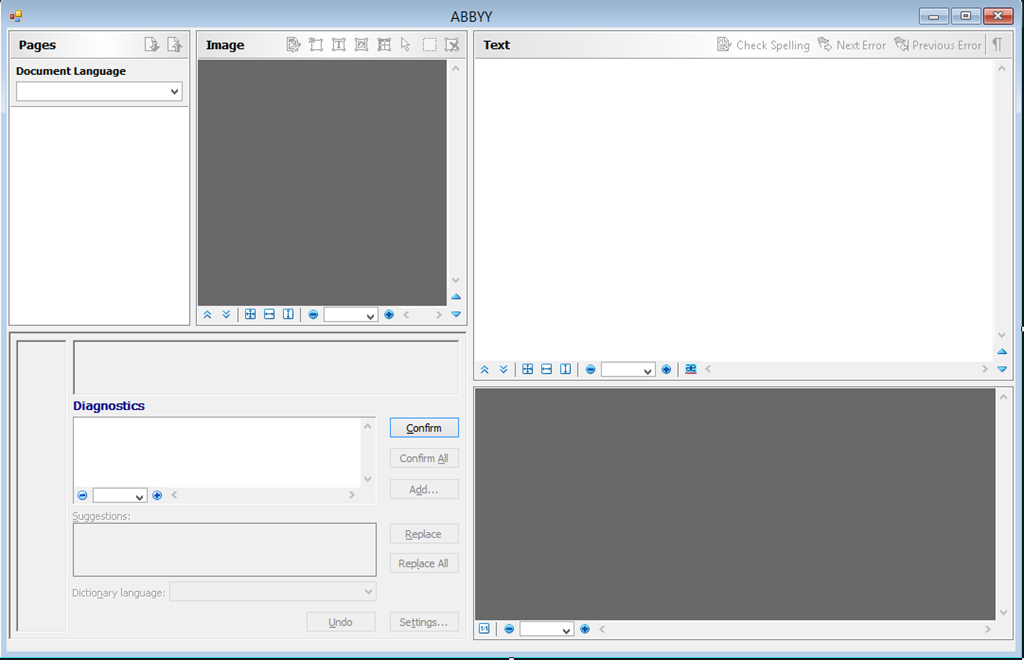Click the delete area tool icon

click(x=452, y=44)
